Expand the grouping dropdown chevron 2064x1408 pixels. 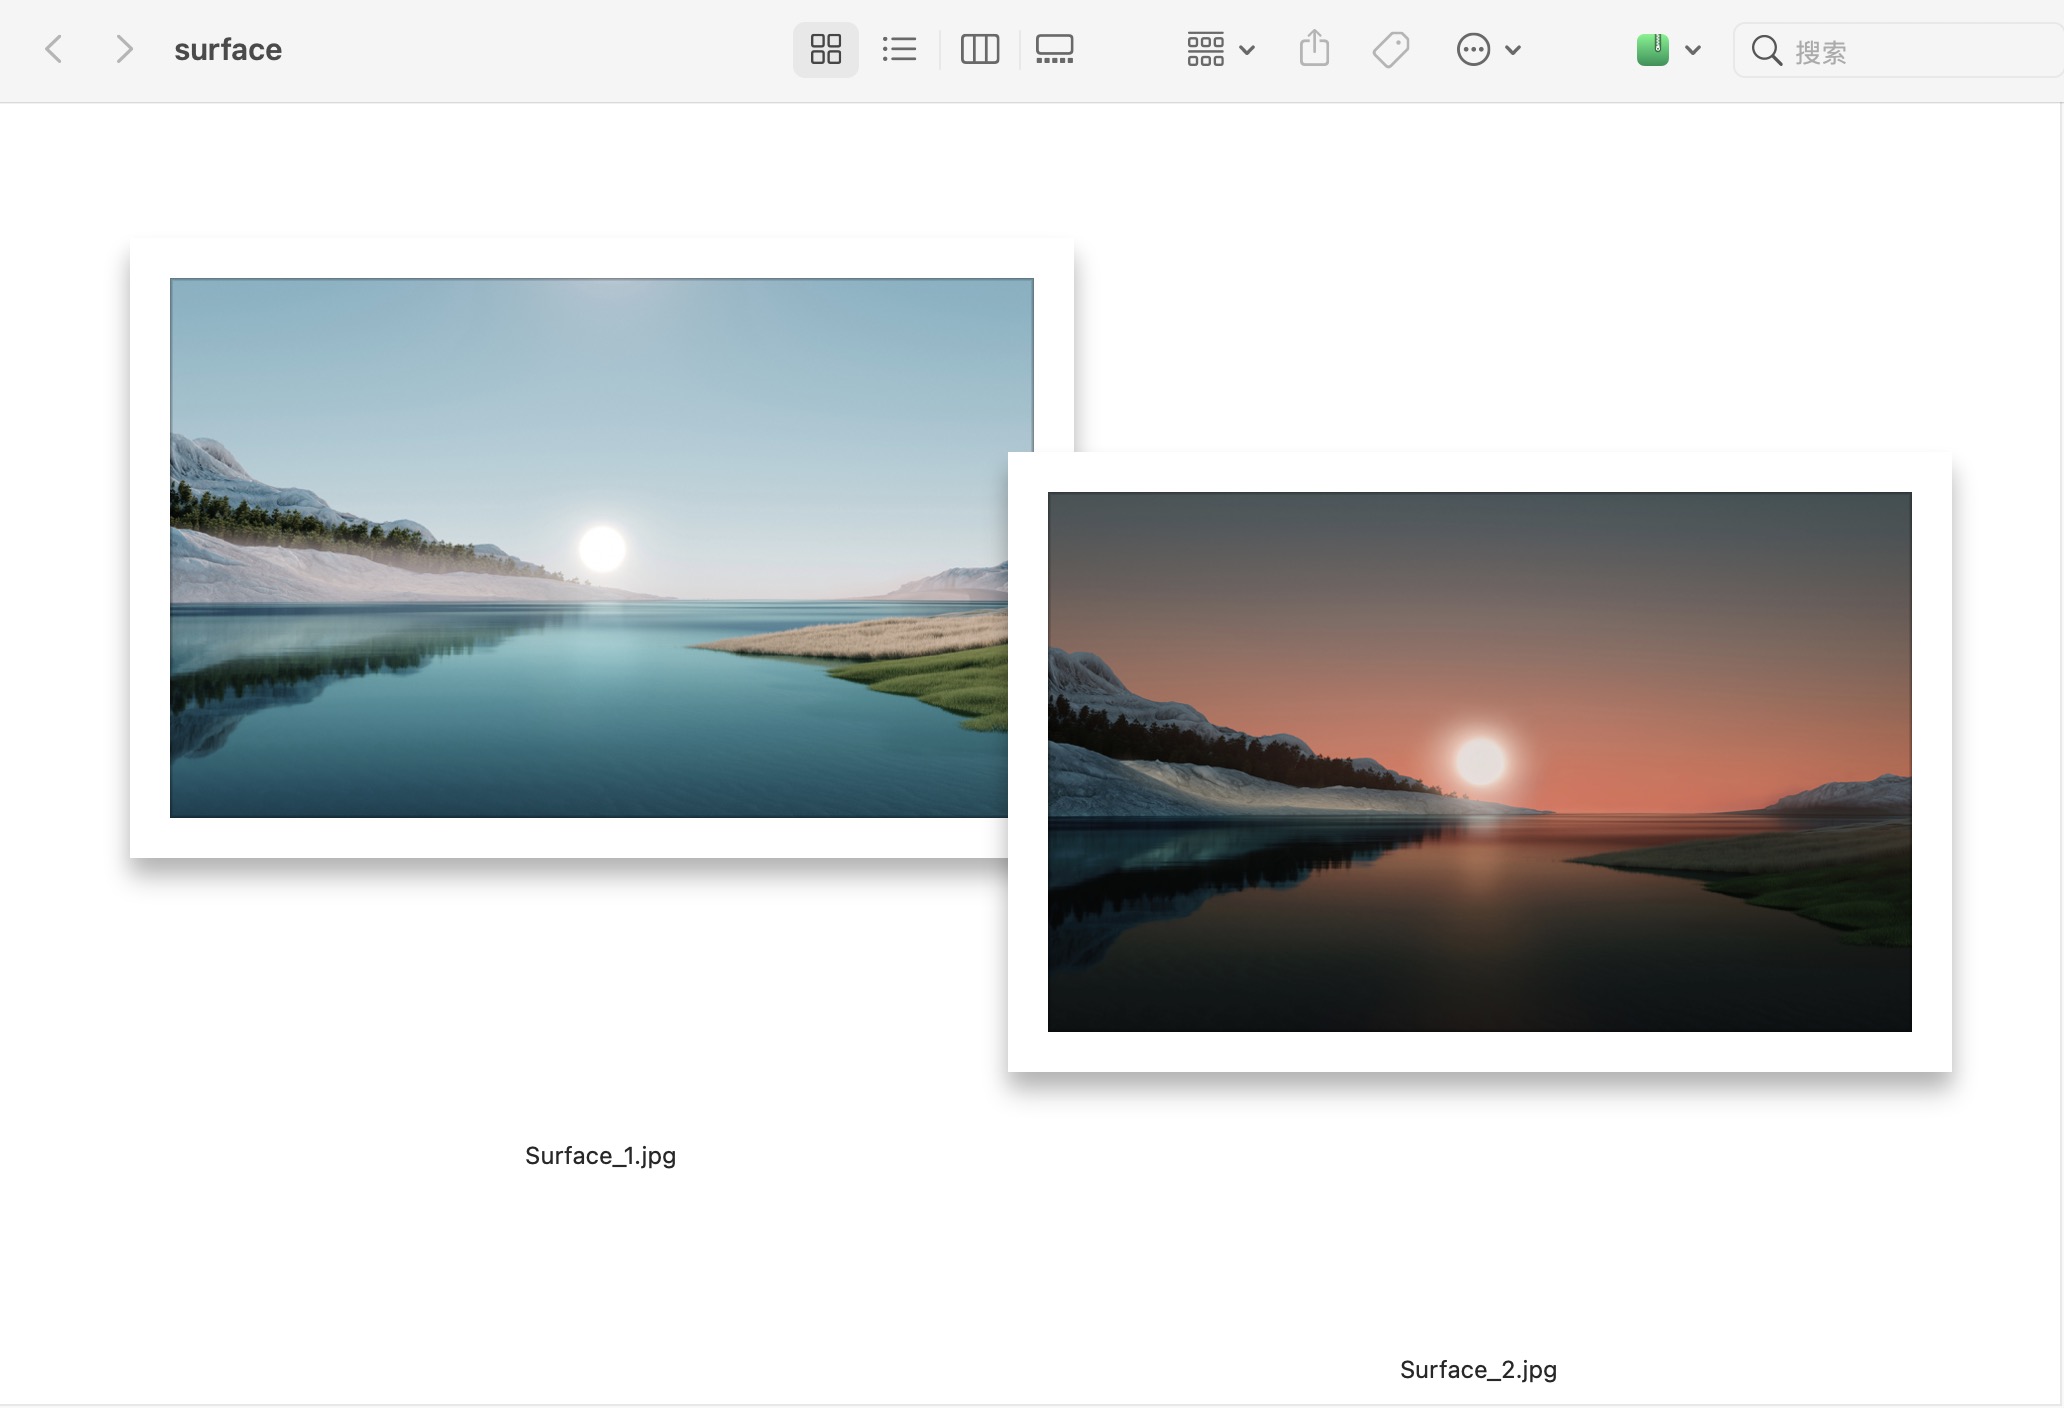point(1247,50)
